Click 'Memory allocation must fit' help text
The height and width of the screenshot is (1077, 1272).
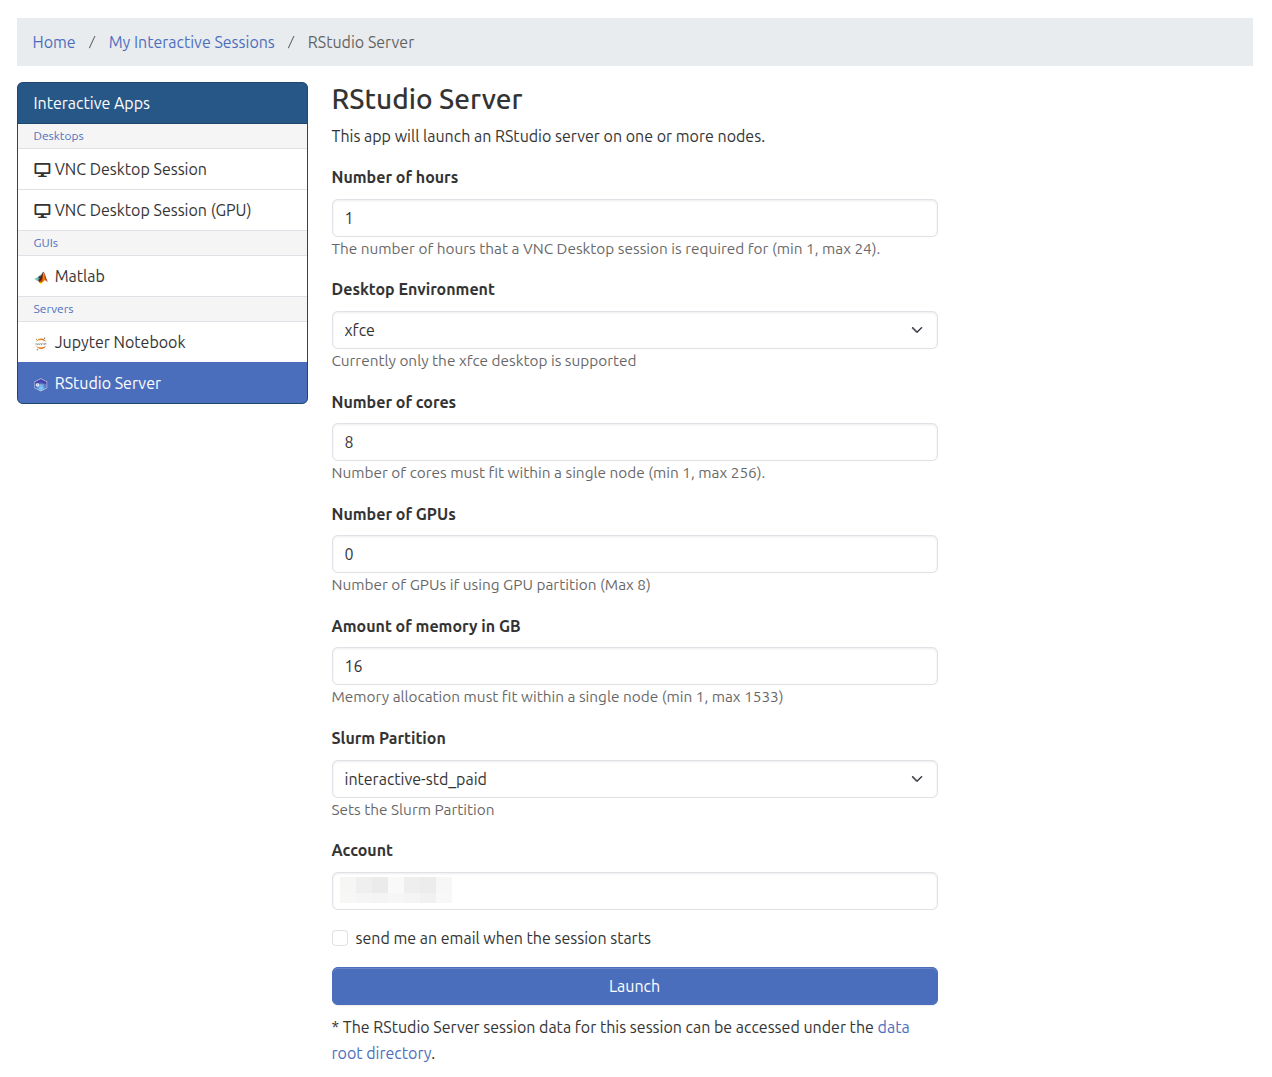[558, 697]
